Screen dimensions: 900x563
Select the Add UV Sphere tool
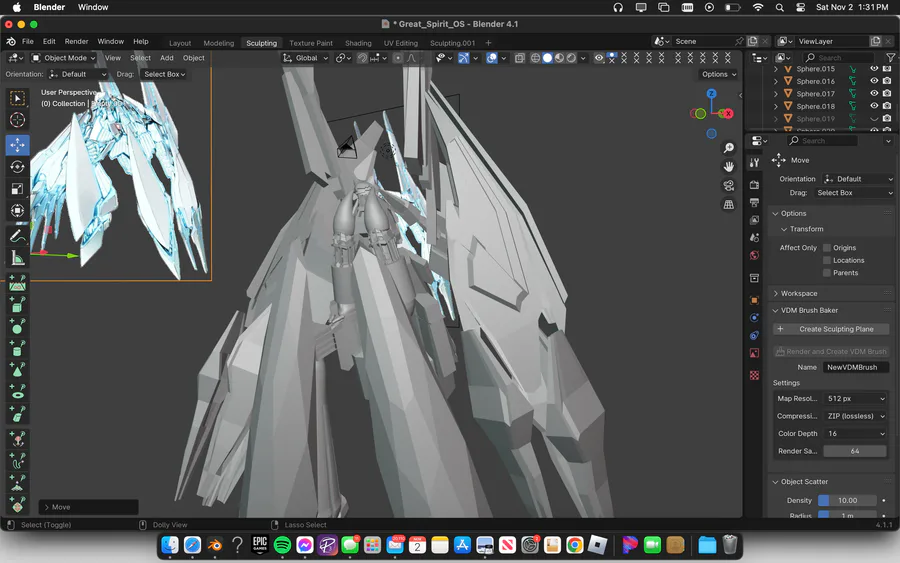pos(17,327)
